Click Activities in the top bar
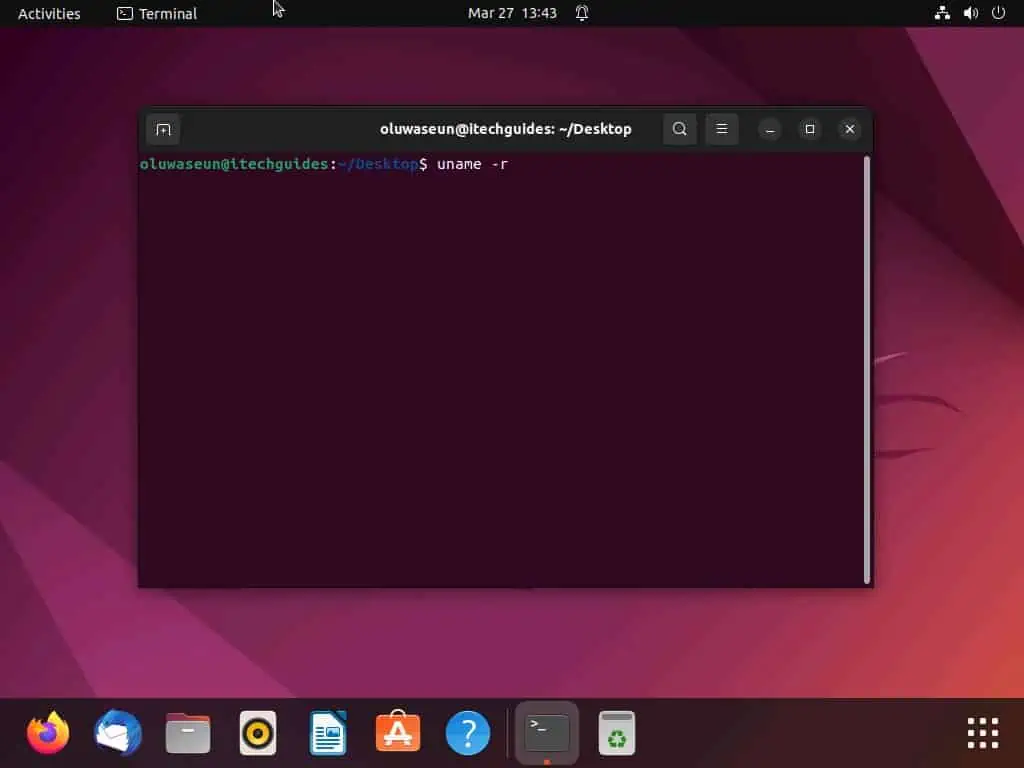Screen dimensions: 1024x768 click(47, 13)
